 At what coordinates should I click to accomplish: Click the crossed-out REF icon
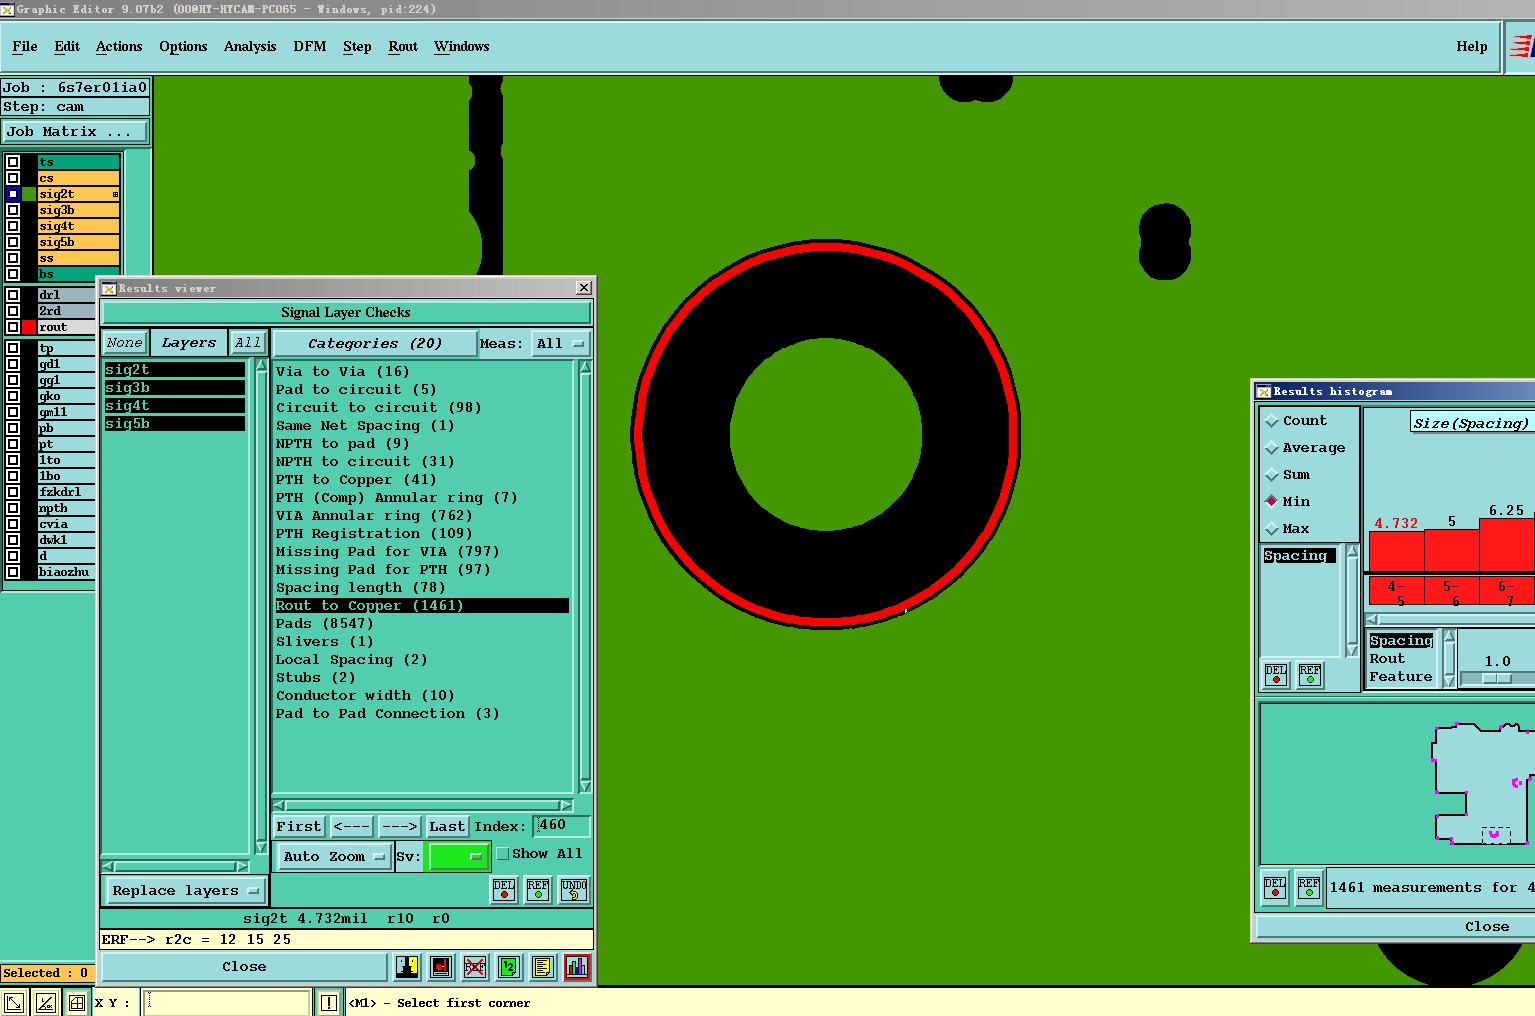475,966
